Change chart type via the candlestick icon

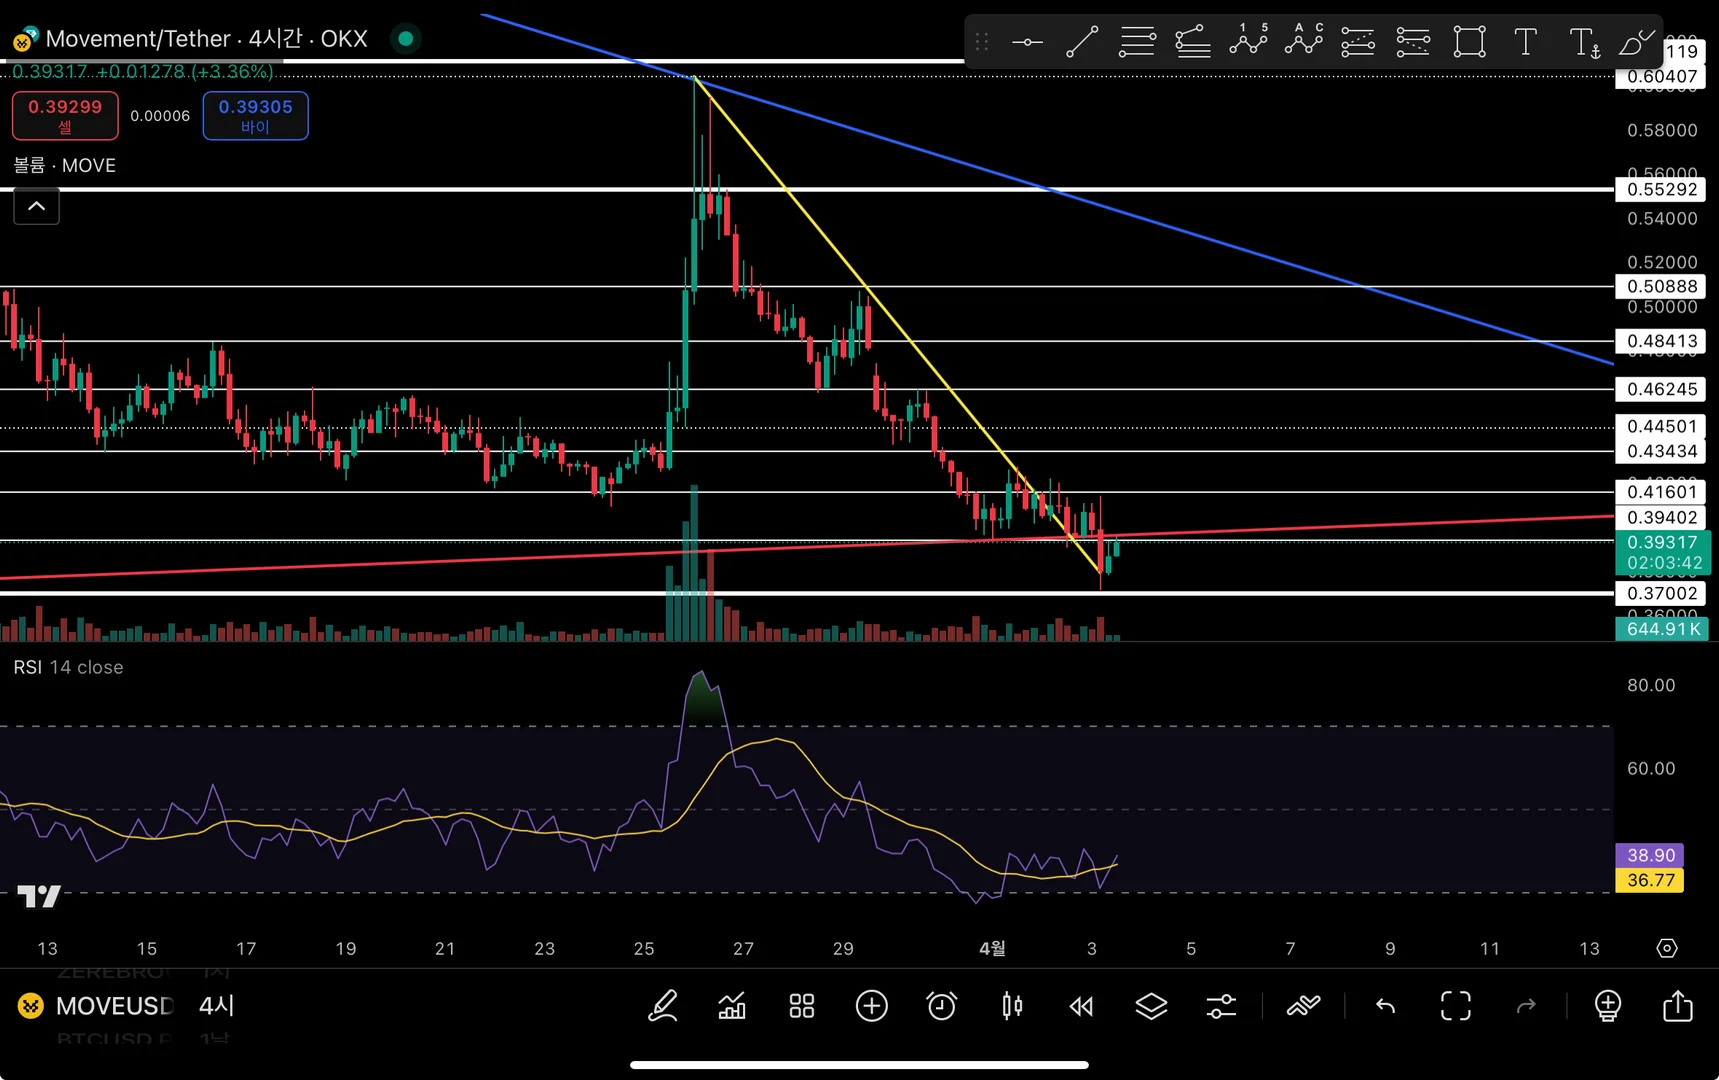pos(1012,1006)
